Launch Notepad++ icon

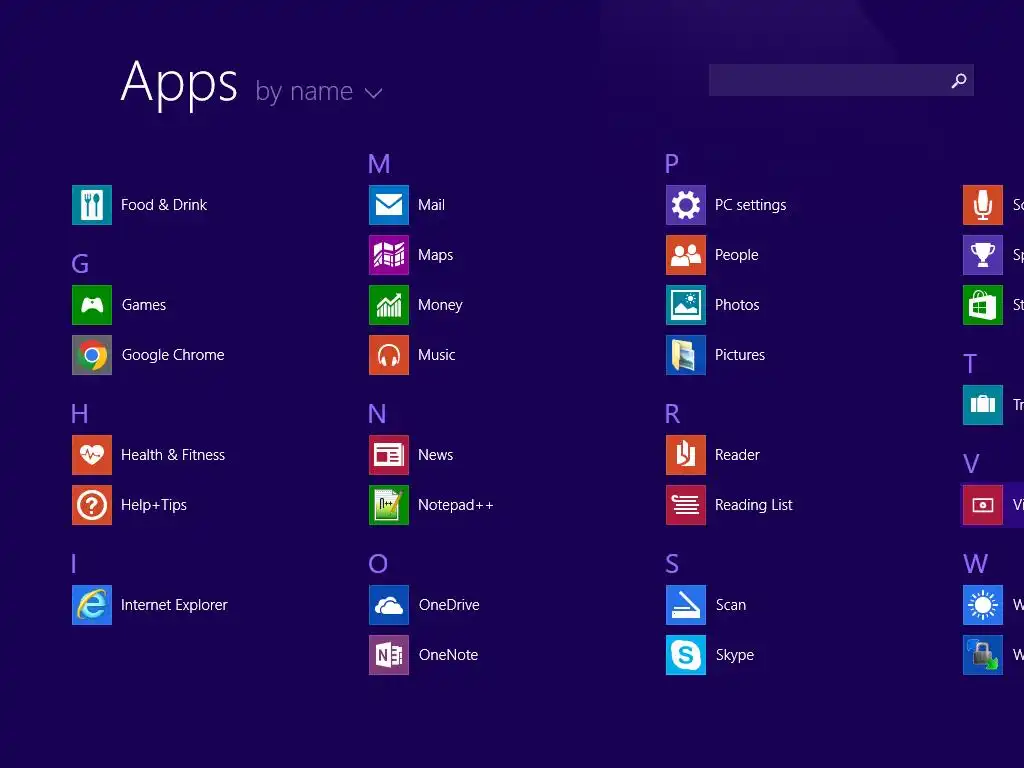389,505
